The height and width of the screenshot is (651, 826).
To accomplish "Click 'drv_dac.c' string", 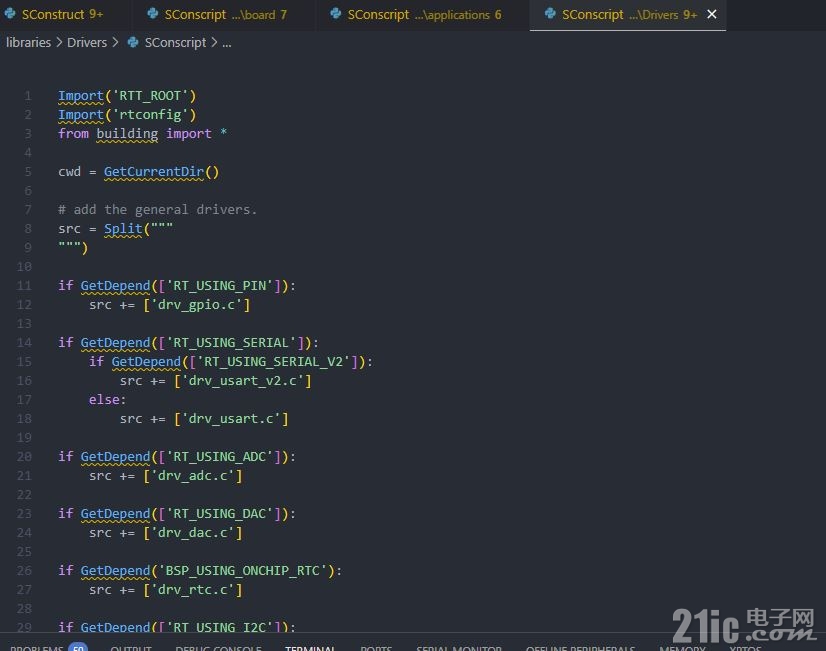I will [x=193, y=533].
